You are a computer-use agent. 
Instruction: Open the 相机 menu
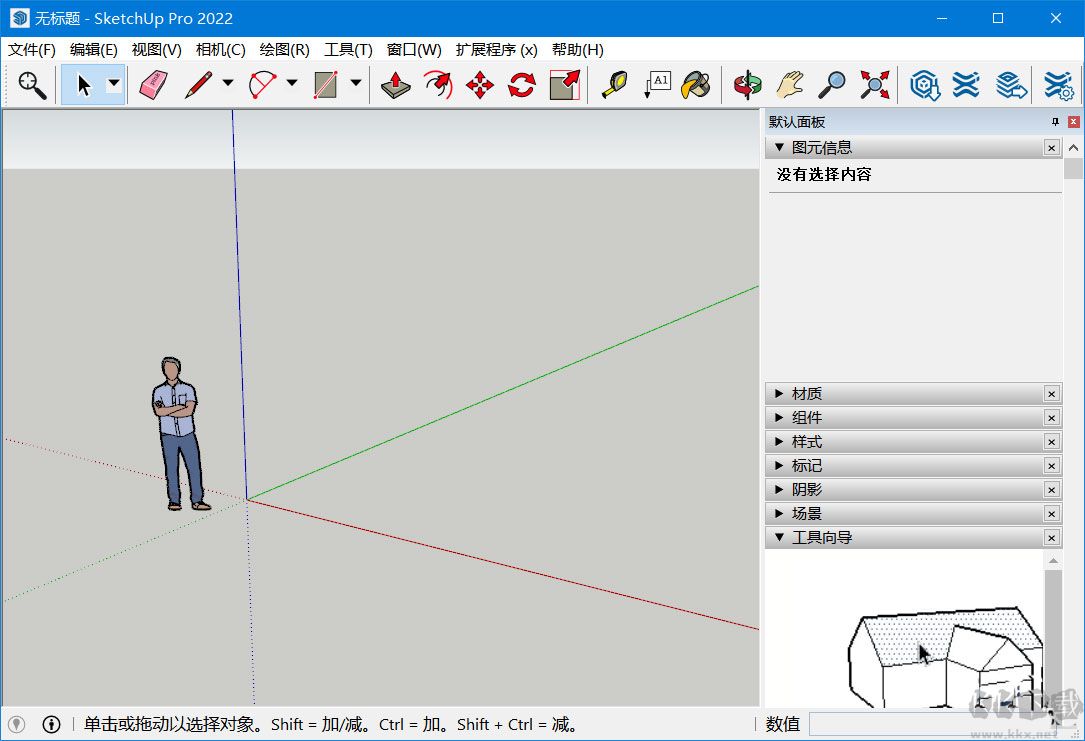pyautogui.click(x=219, y=49)
